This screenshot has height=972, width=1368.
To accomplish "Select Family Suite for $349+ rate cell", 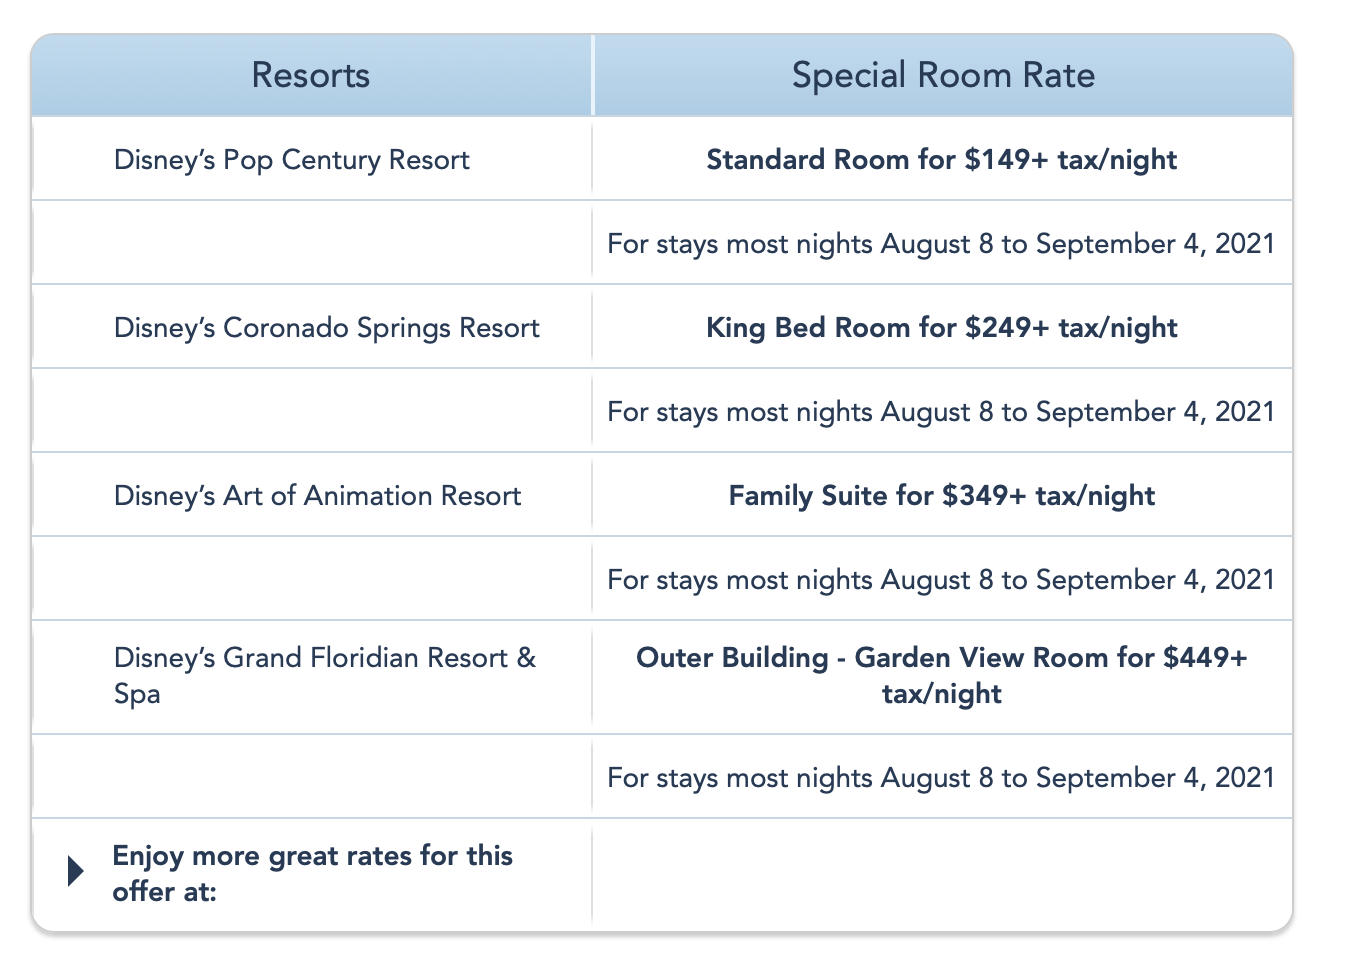I will click(942, 496).
